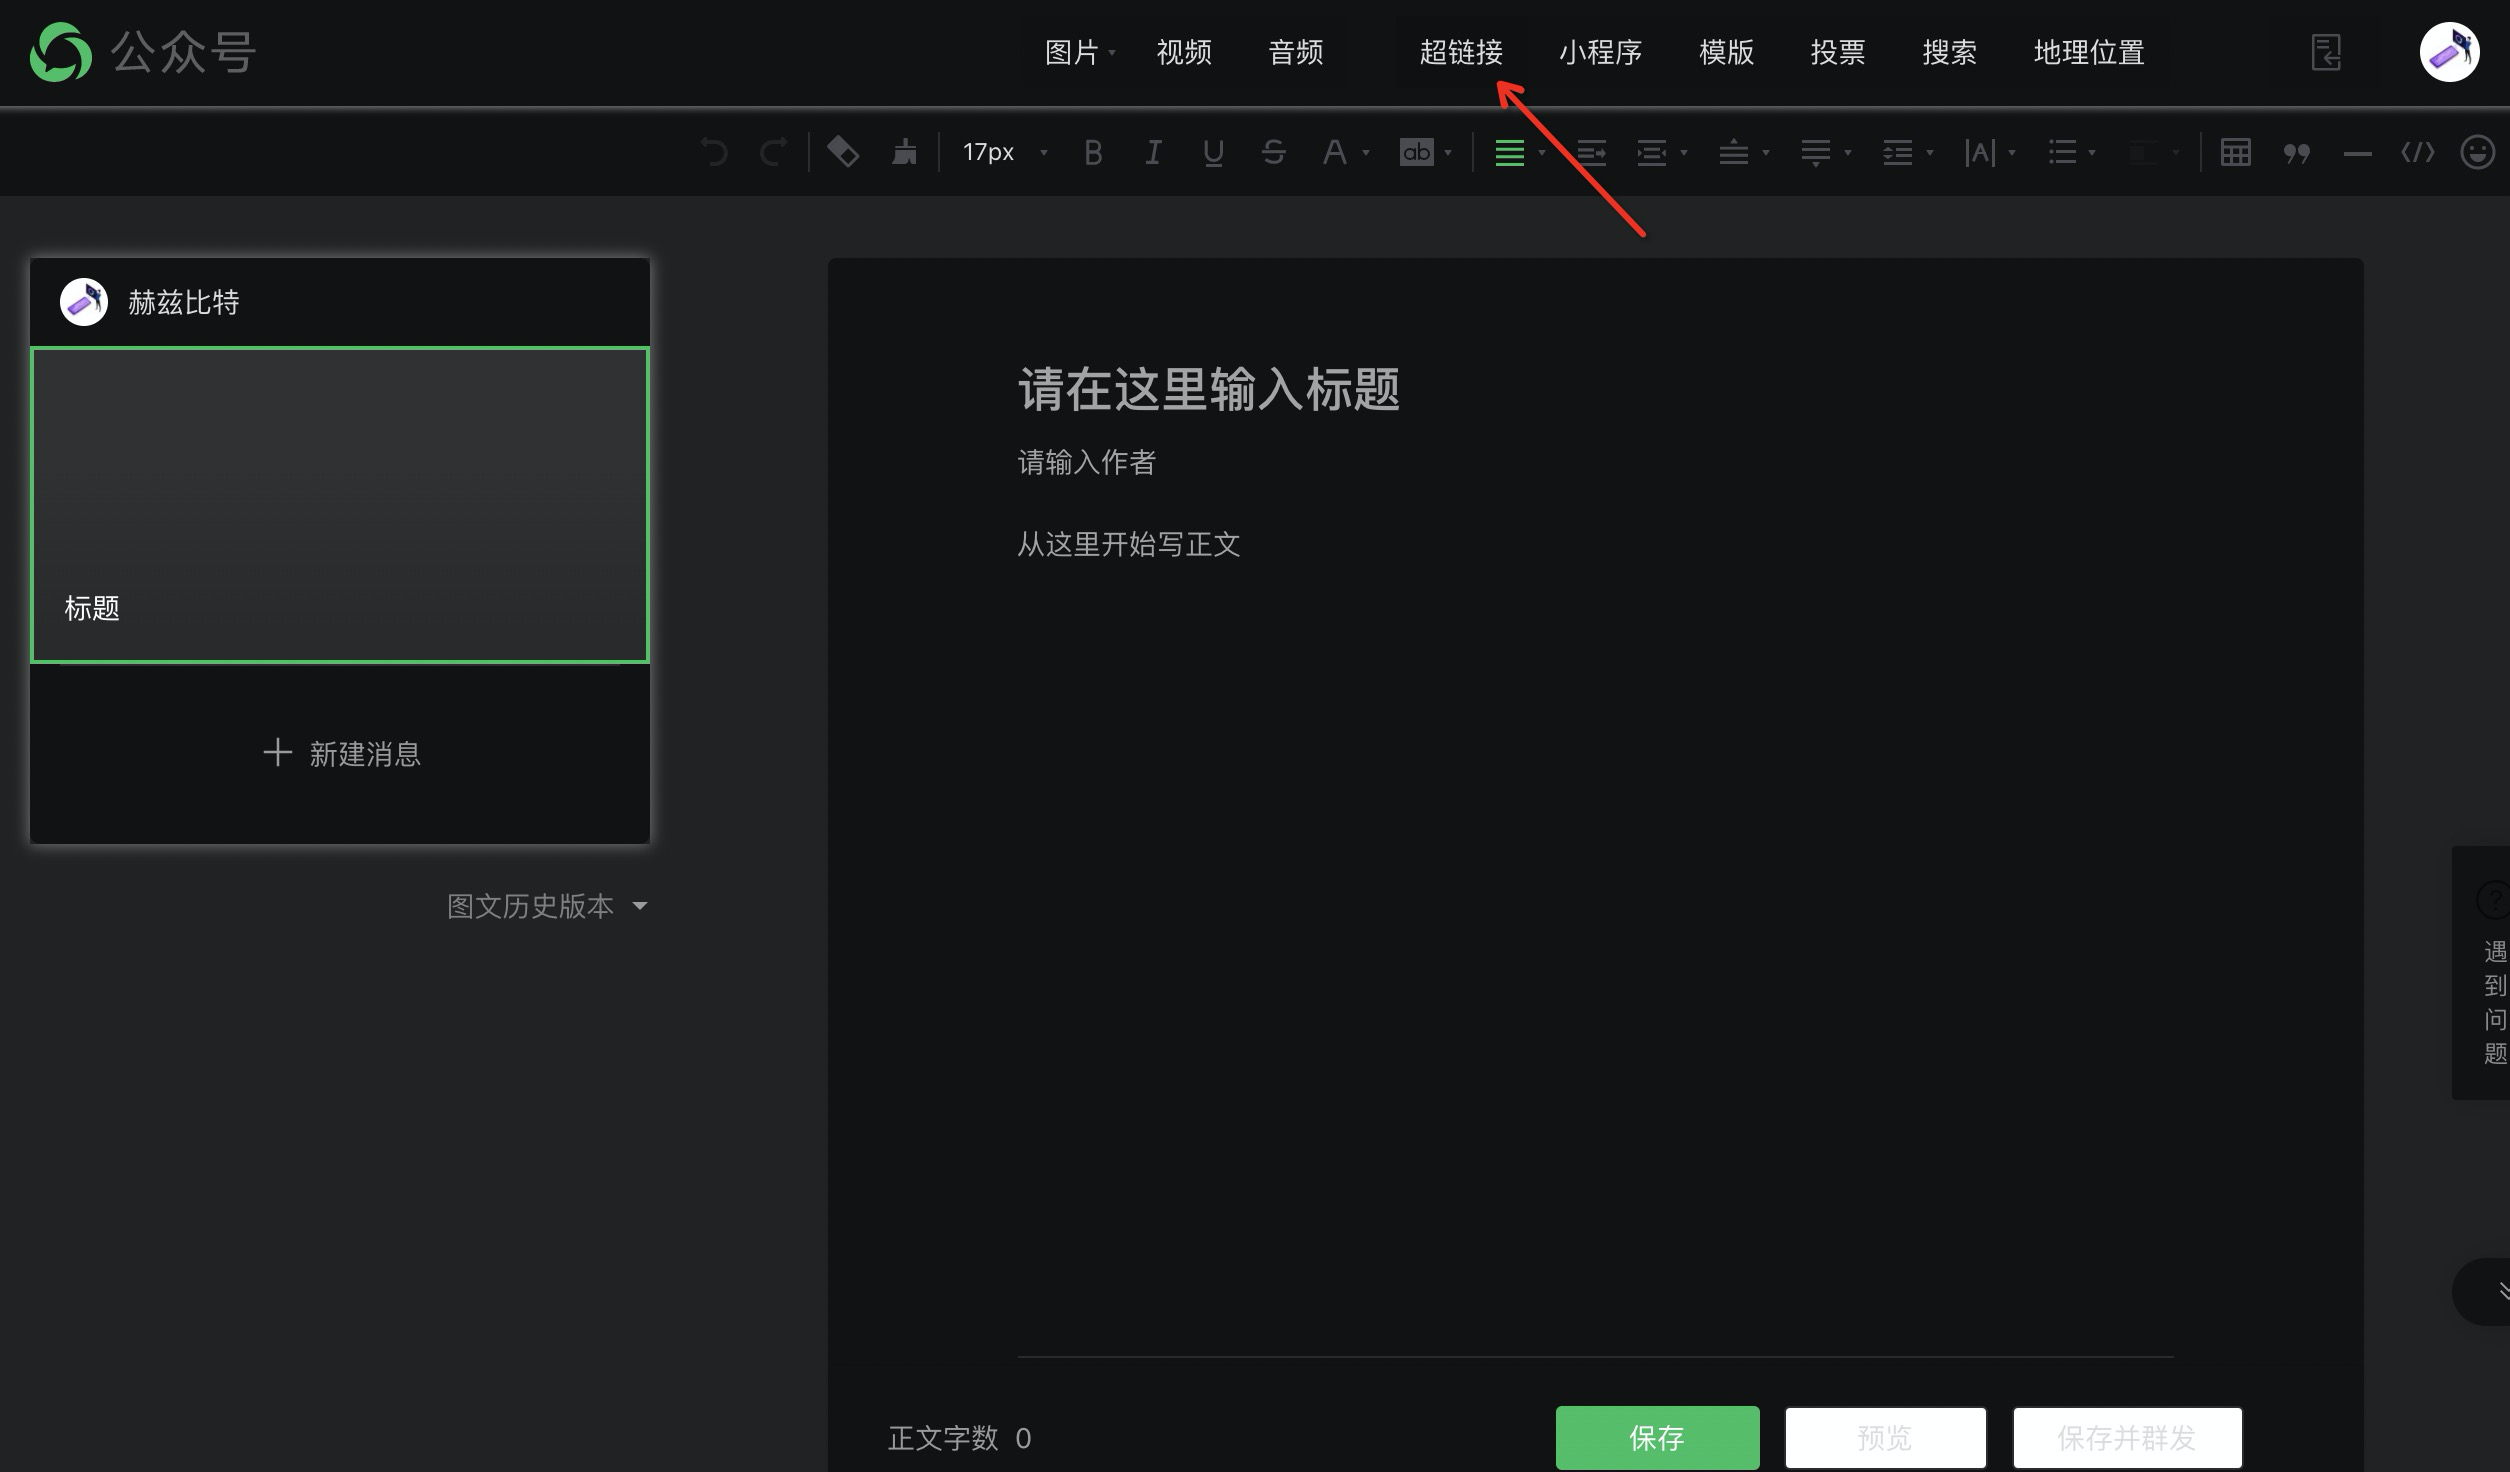
Task: Select the Format Painter icon
Action: click(904, 152)
